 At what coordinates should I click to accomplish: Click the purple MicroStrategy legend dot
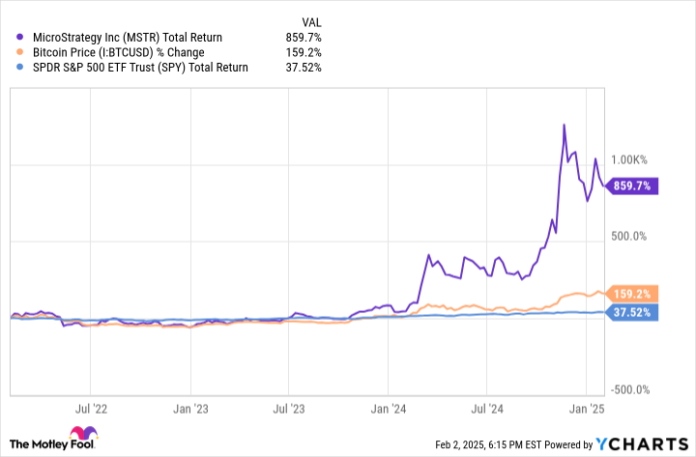(x=20, y=37)
